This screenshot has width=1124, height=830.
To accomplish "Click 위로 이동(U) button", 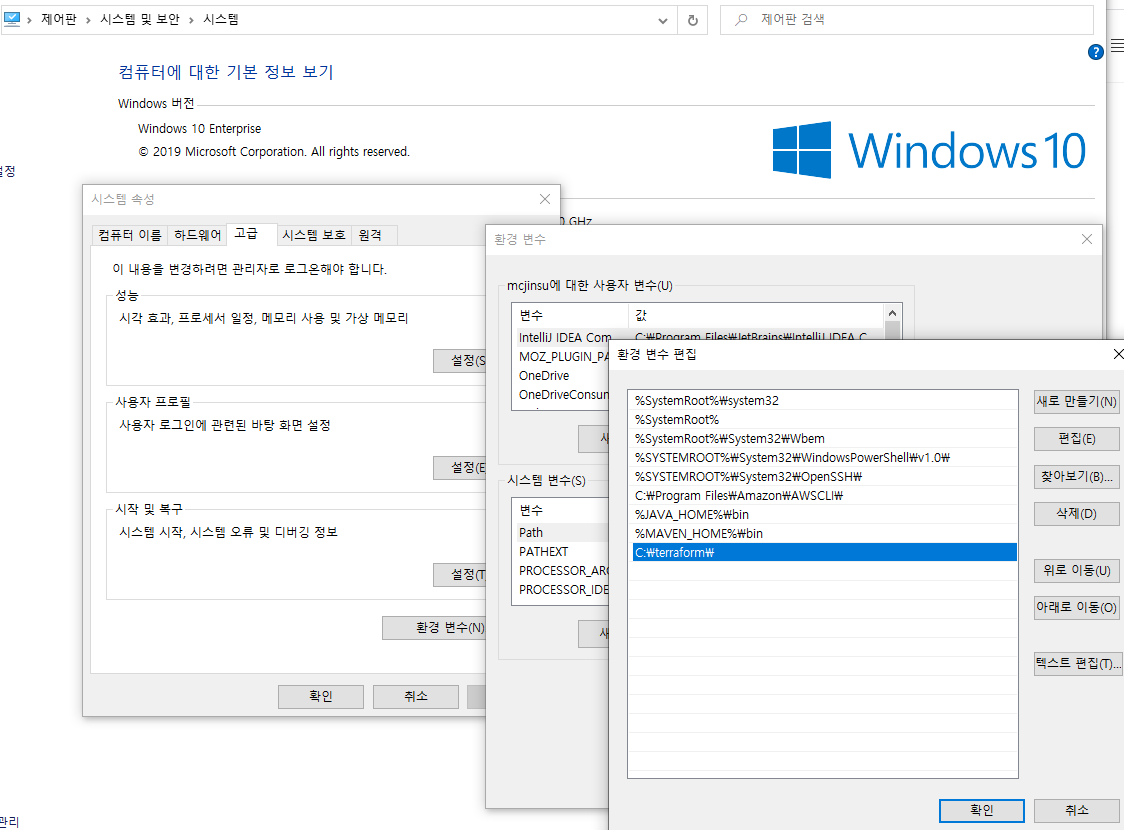I will click(1077, 571).
